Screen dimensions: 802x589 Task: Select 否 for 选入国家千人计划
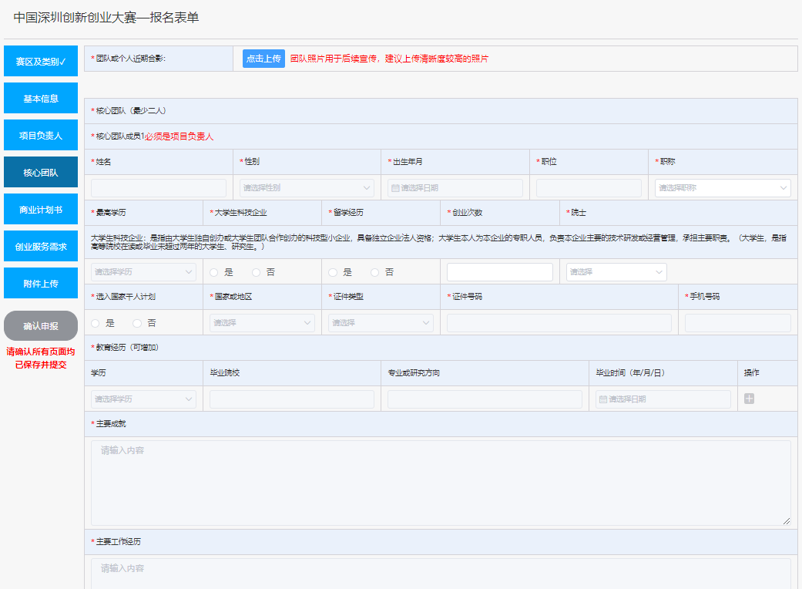137,323
